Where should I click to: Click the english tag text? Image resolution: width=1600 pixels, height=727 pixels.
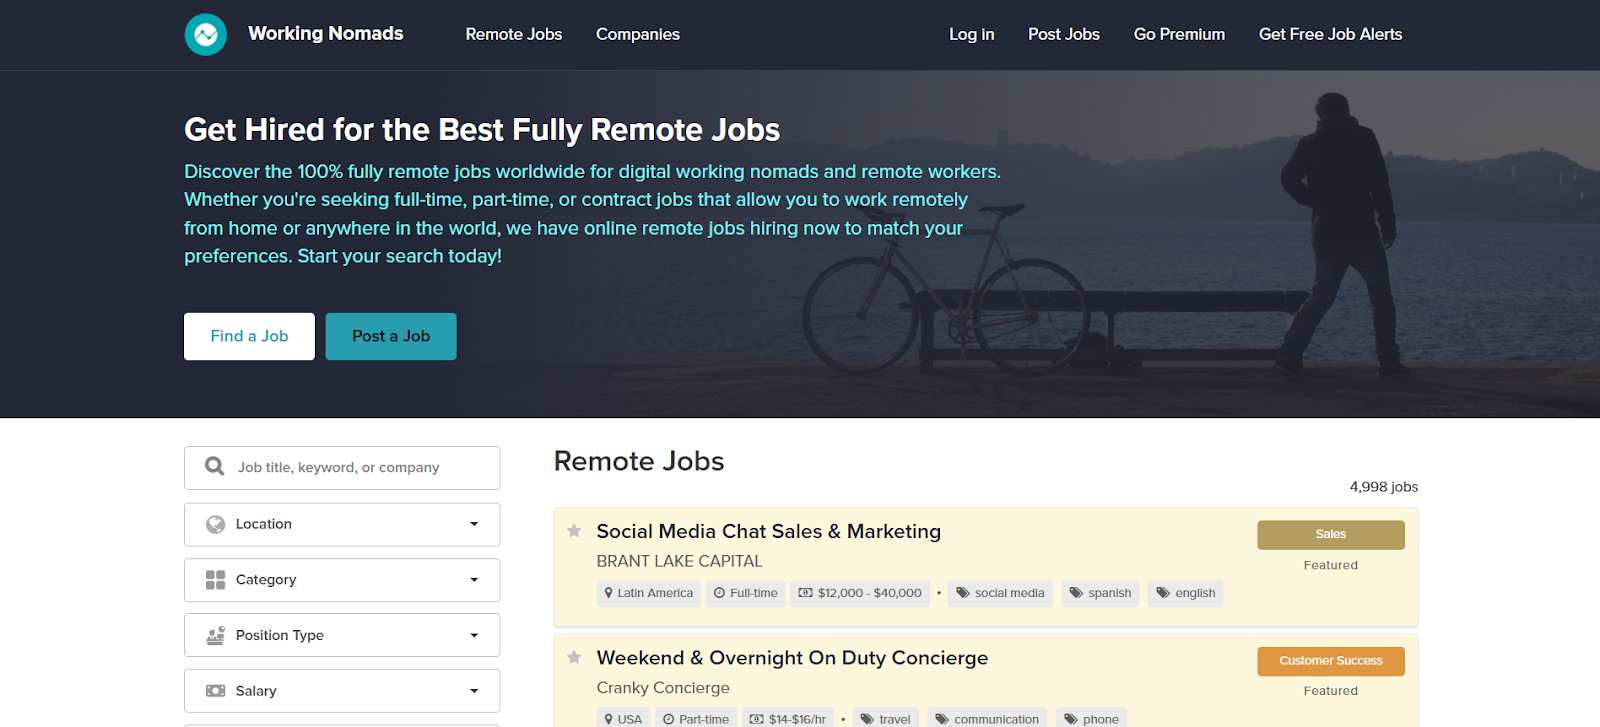tap(1195, 593)
